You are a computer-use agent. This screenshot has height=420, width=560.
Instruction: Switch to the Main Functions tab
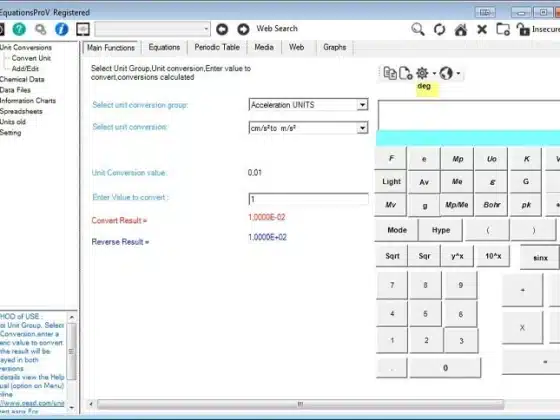coord(111,48)
